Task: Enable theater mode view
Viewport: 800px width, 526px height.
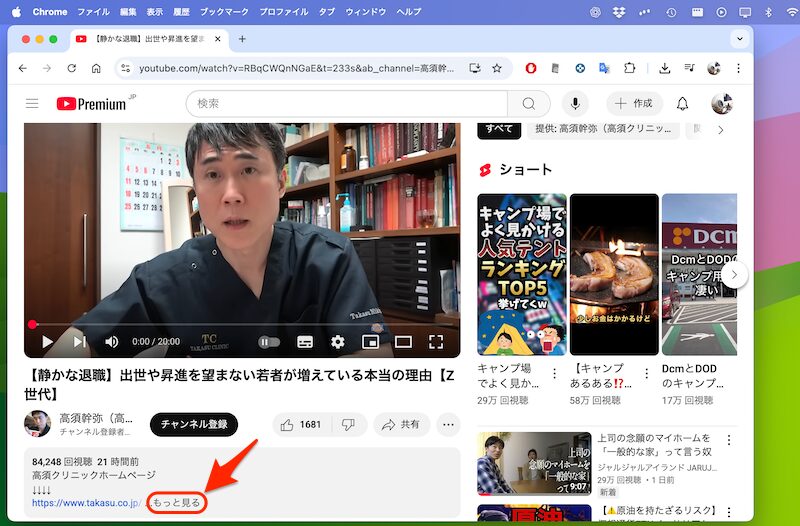Action: coord(403,342)
